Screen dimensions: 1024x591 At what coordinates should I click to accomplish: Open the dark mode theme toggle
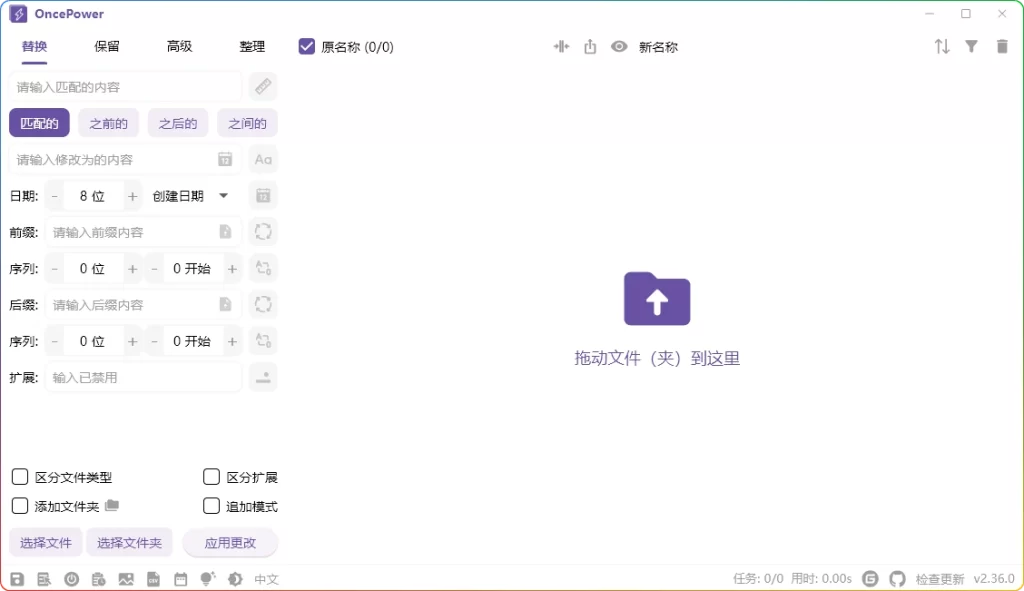(x=234, y=578)
